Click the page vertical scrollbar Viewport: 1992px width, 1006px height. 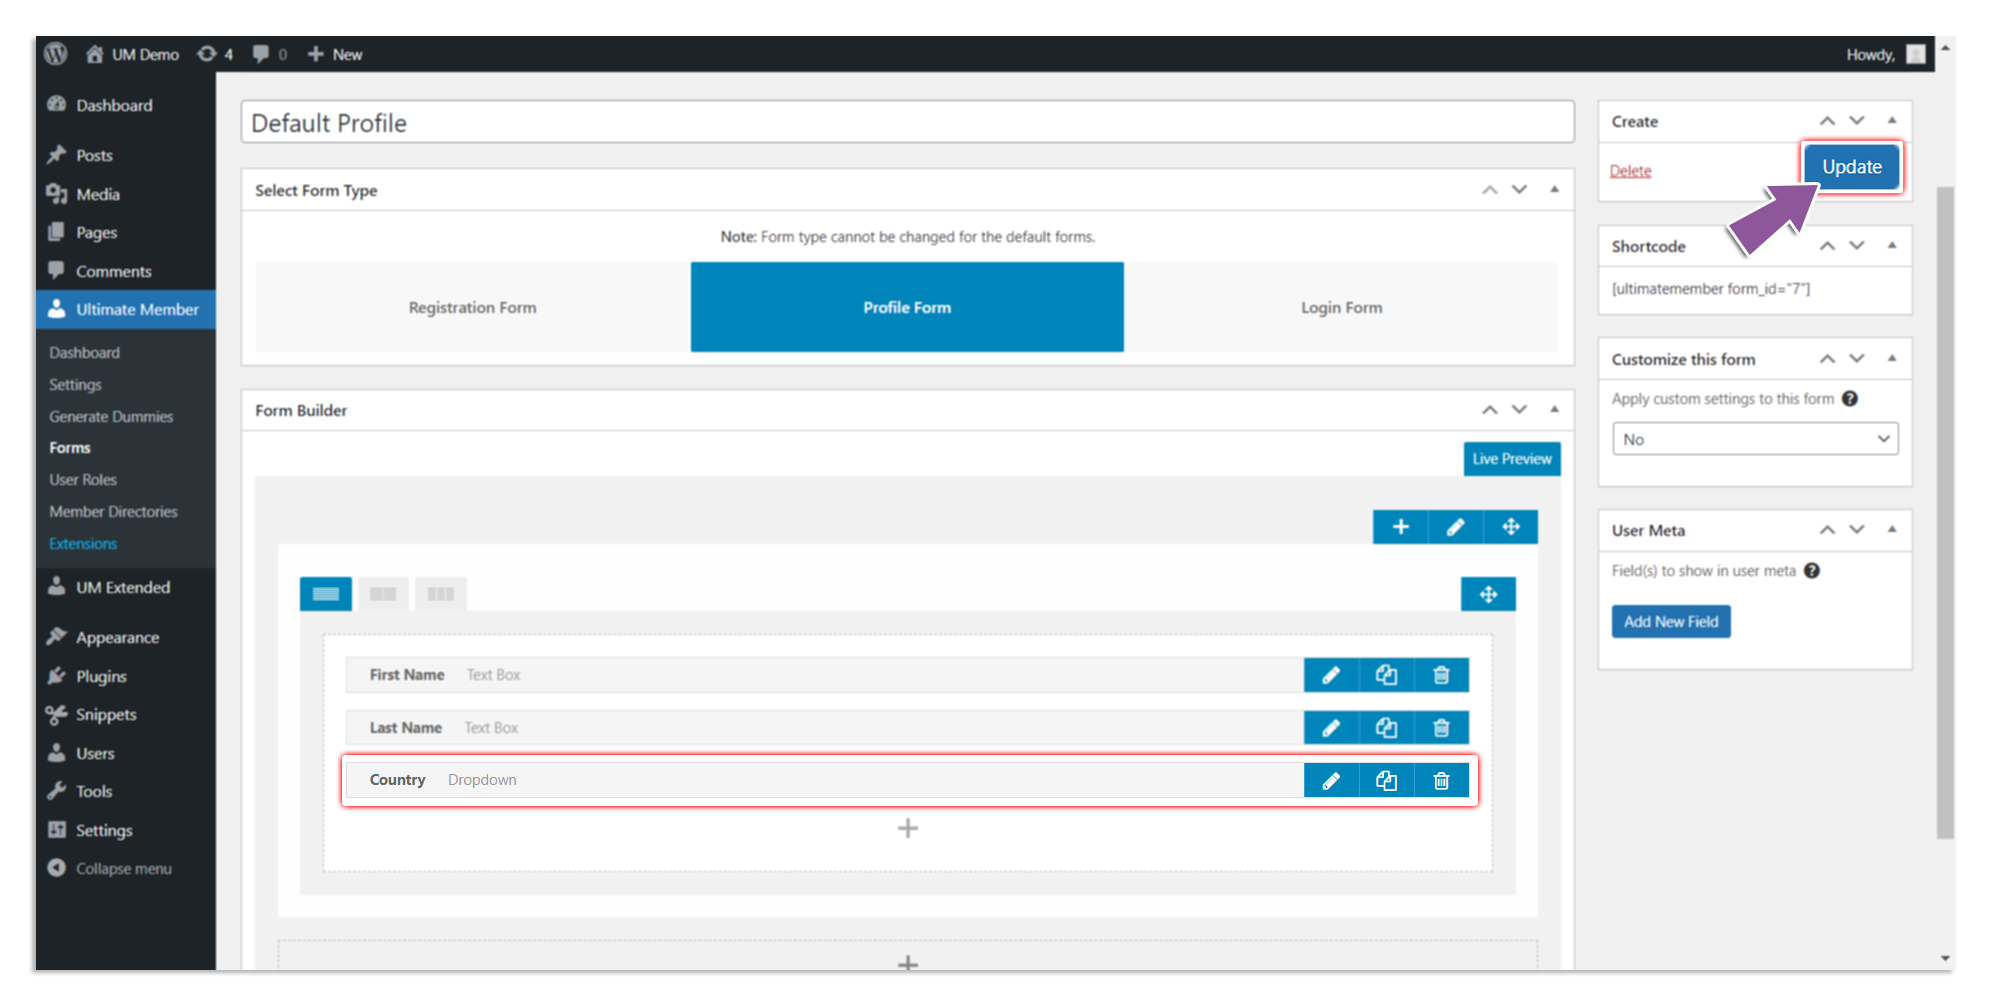pyautogui.click(x=1944, y=512)
